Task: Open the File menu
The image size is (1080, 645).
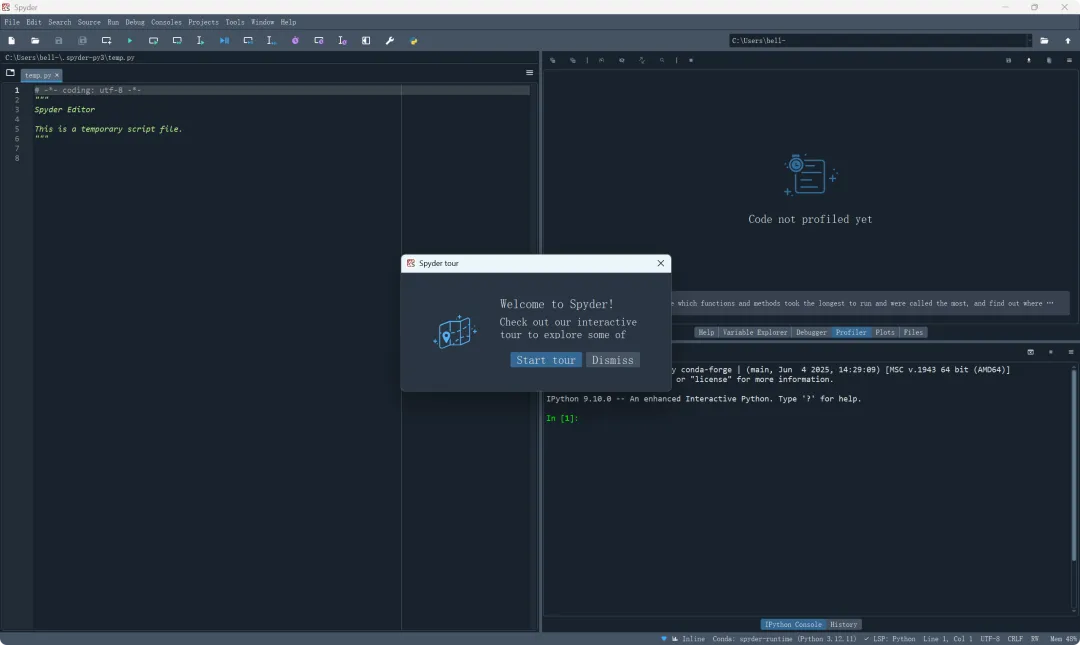Action: (12, 22)
